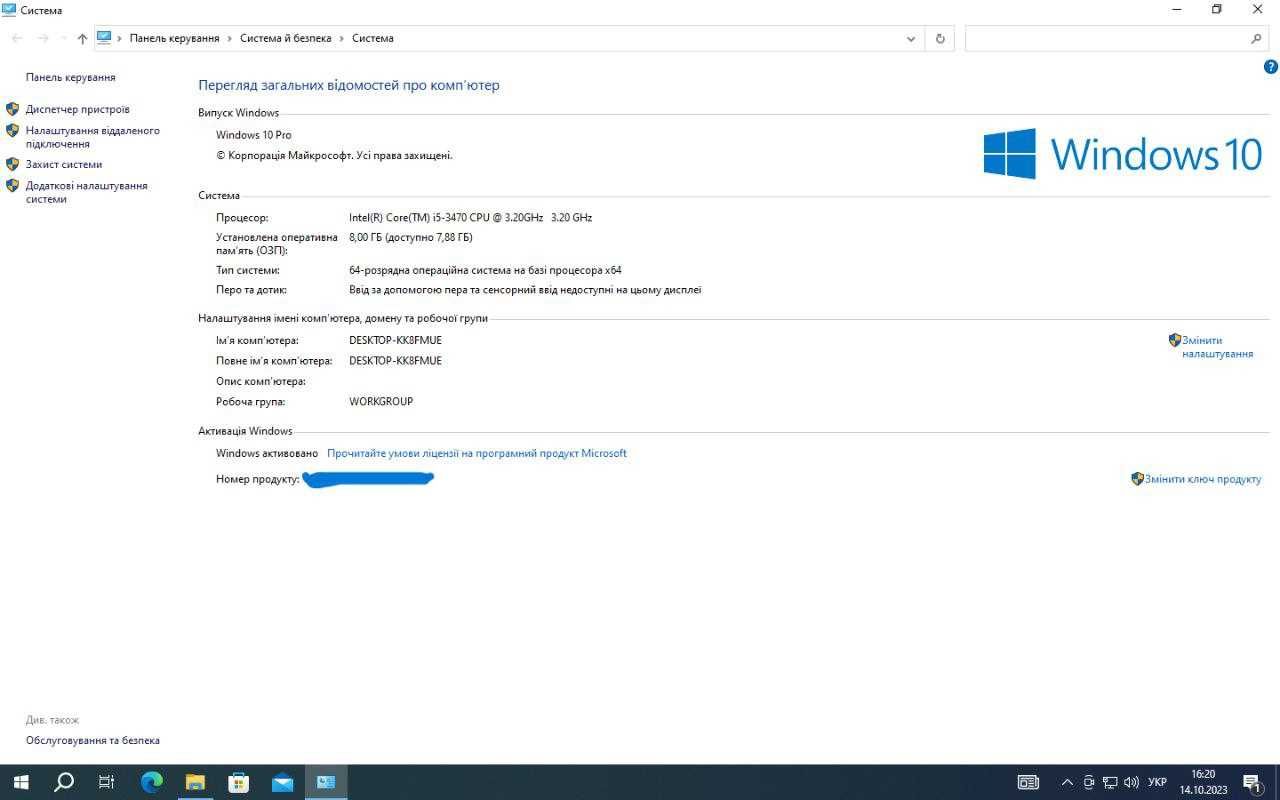Open network status tray icon
The image size is (1280, 800).
point(1110,782)
